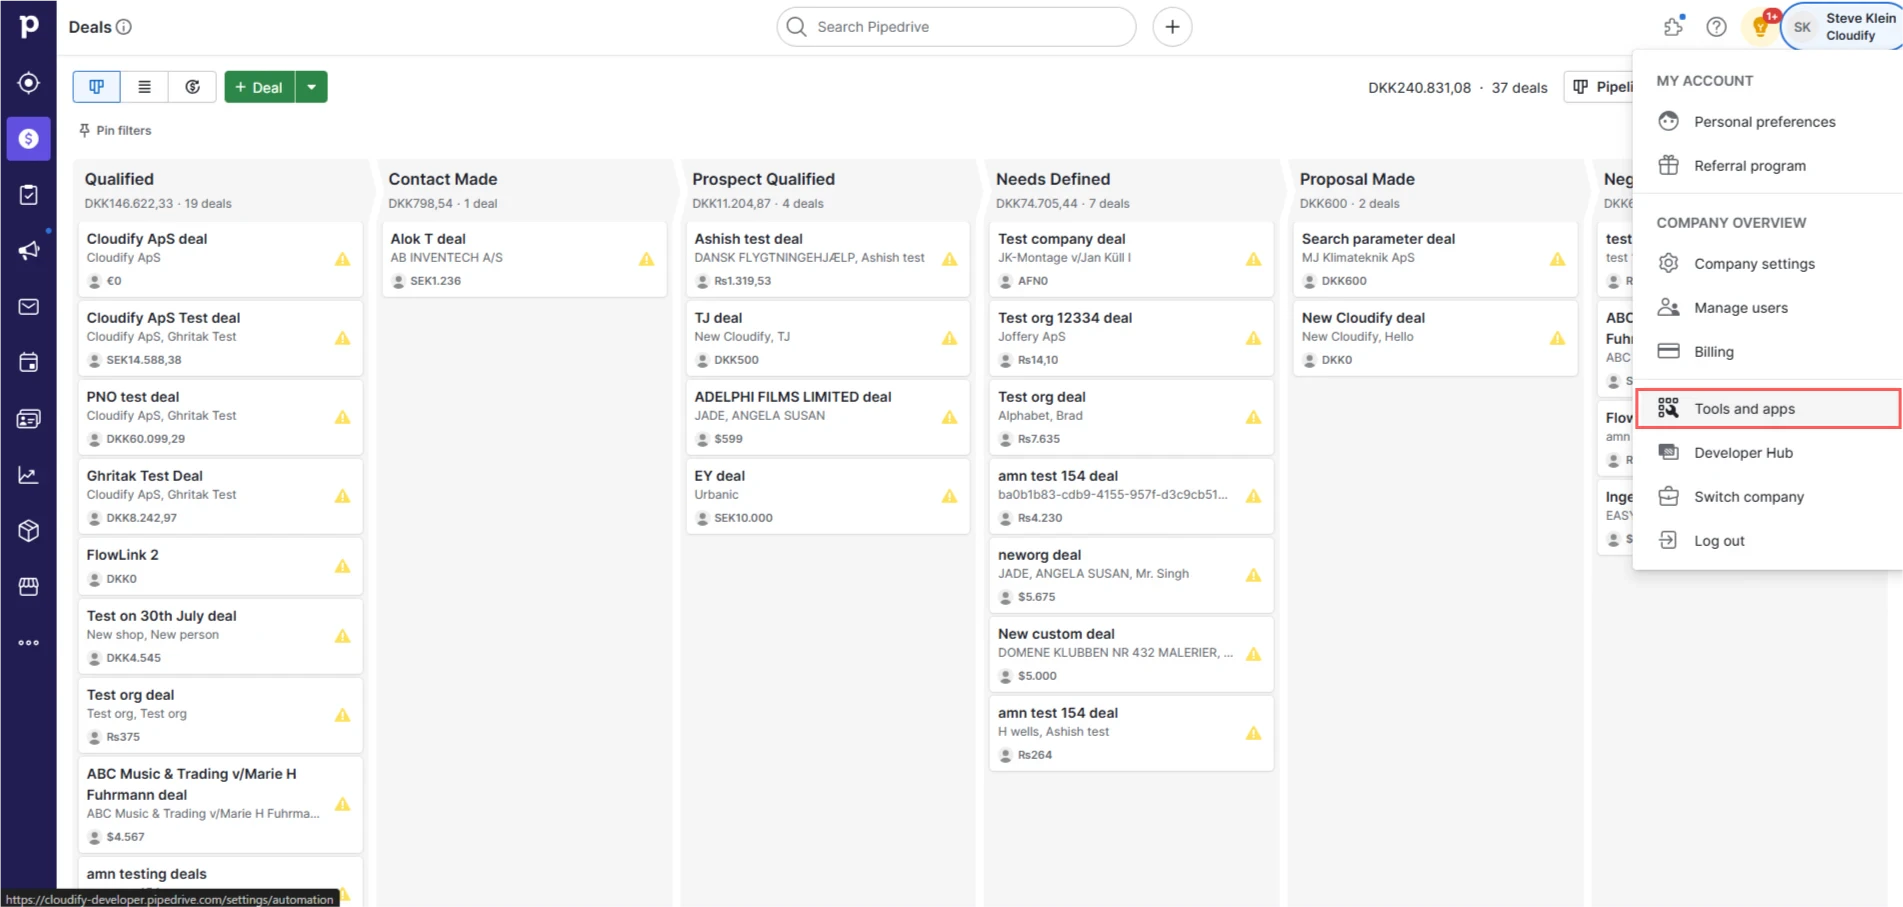Open the help question mark icon
The width and height of the screenshot is (1903, 907).
(x=1716, y=27)
